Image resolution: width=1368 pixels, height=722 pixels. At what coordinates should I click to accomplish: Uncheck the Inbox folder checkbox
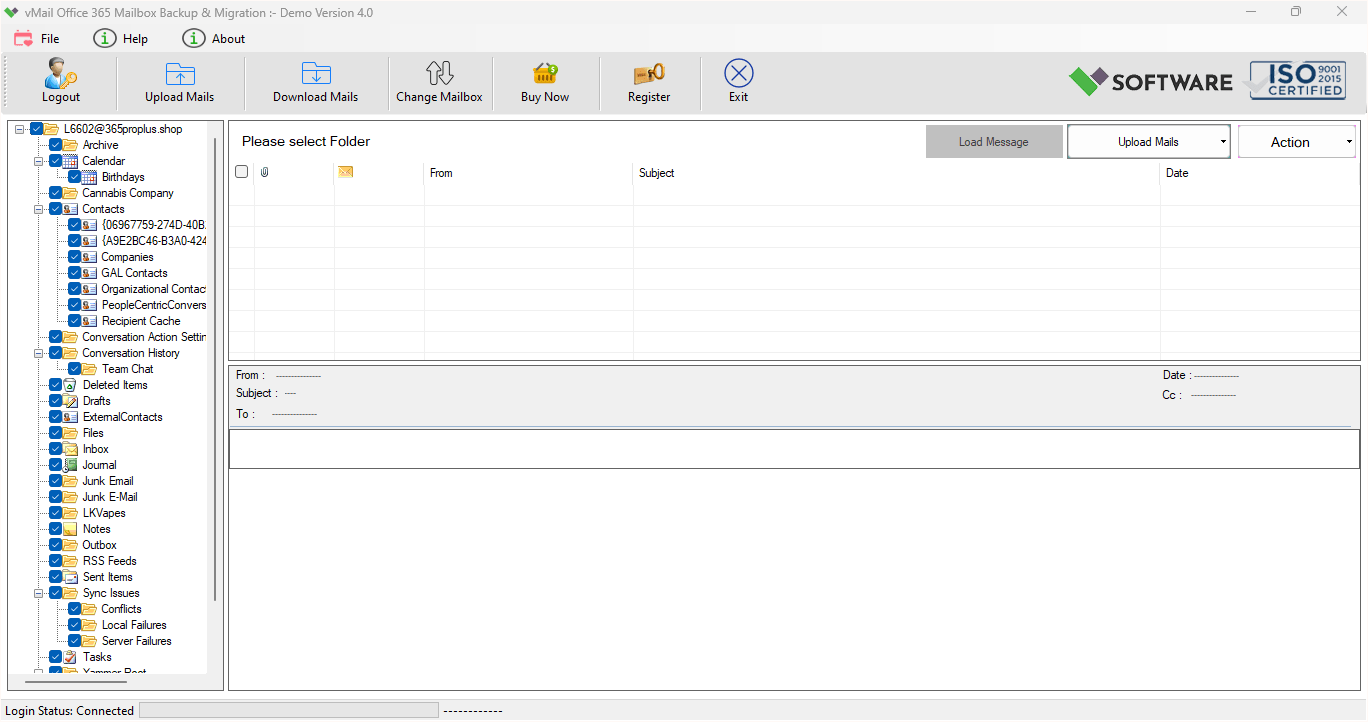(x=55, y=449)
